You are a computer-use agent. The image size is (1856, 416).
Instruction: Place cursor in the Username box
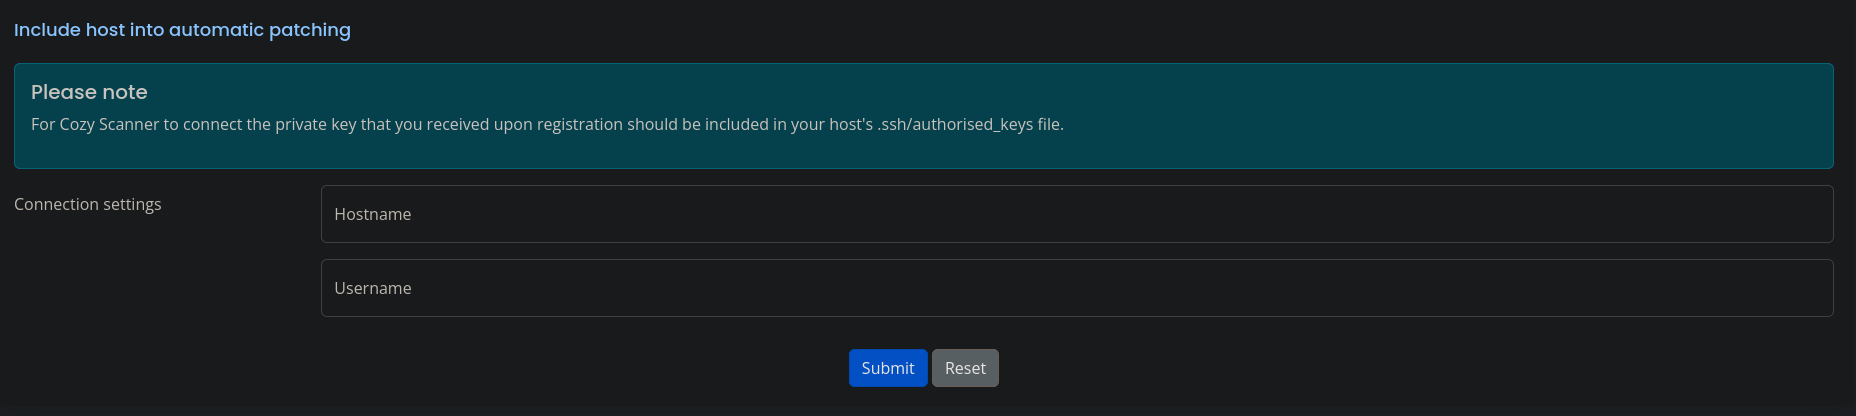[1076, 288]
